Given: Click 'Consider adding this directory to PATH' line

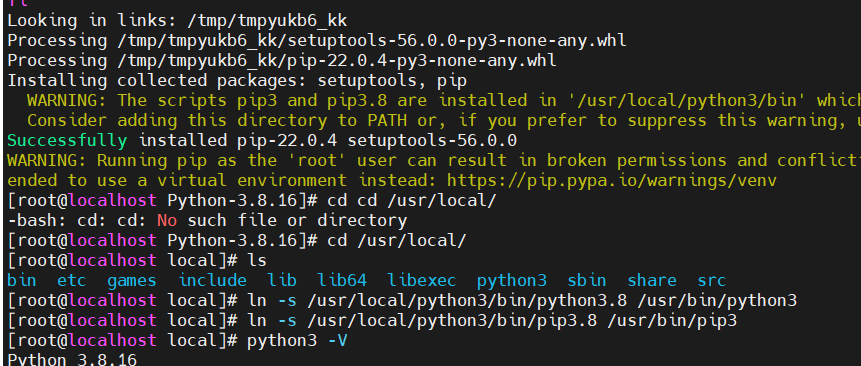Looking at the screenshot, I should pos(444,120).
